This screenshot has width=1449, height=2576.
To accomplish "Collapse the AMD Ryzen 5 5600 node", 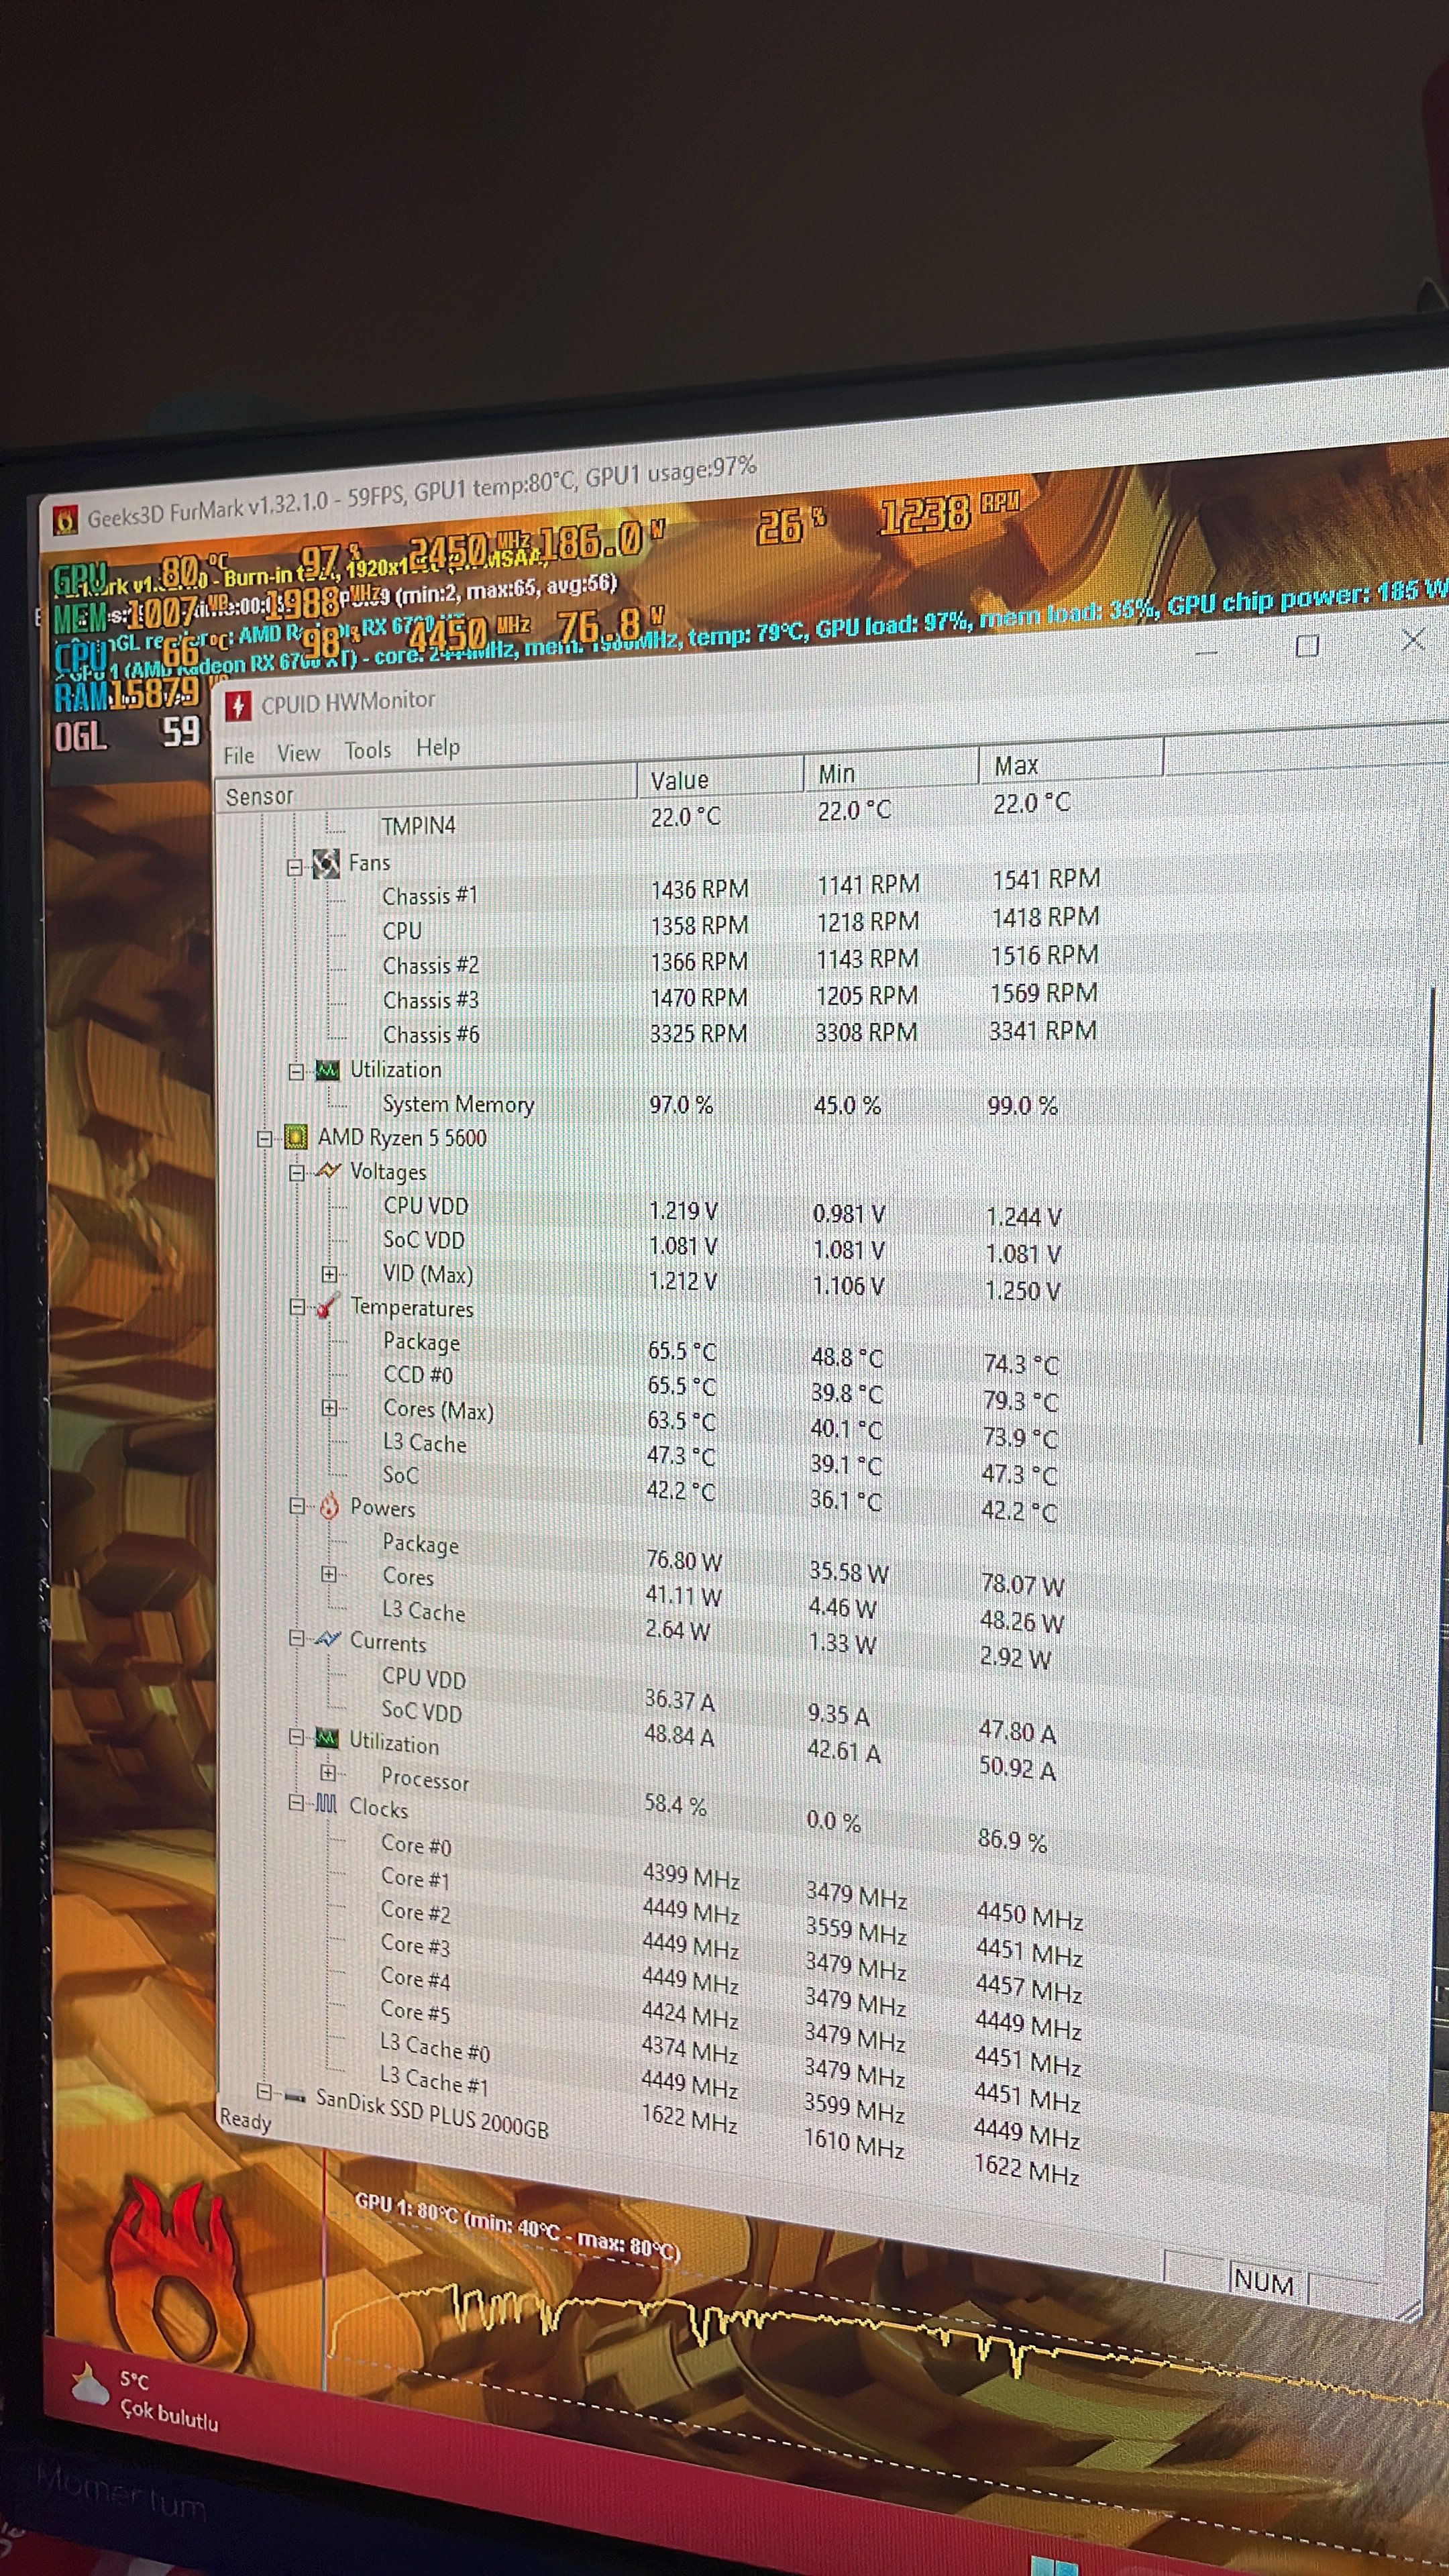I will 264,1138.
